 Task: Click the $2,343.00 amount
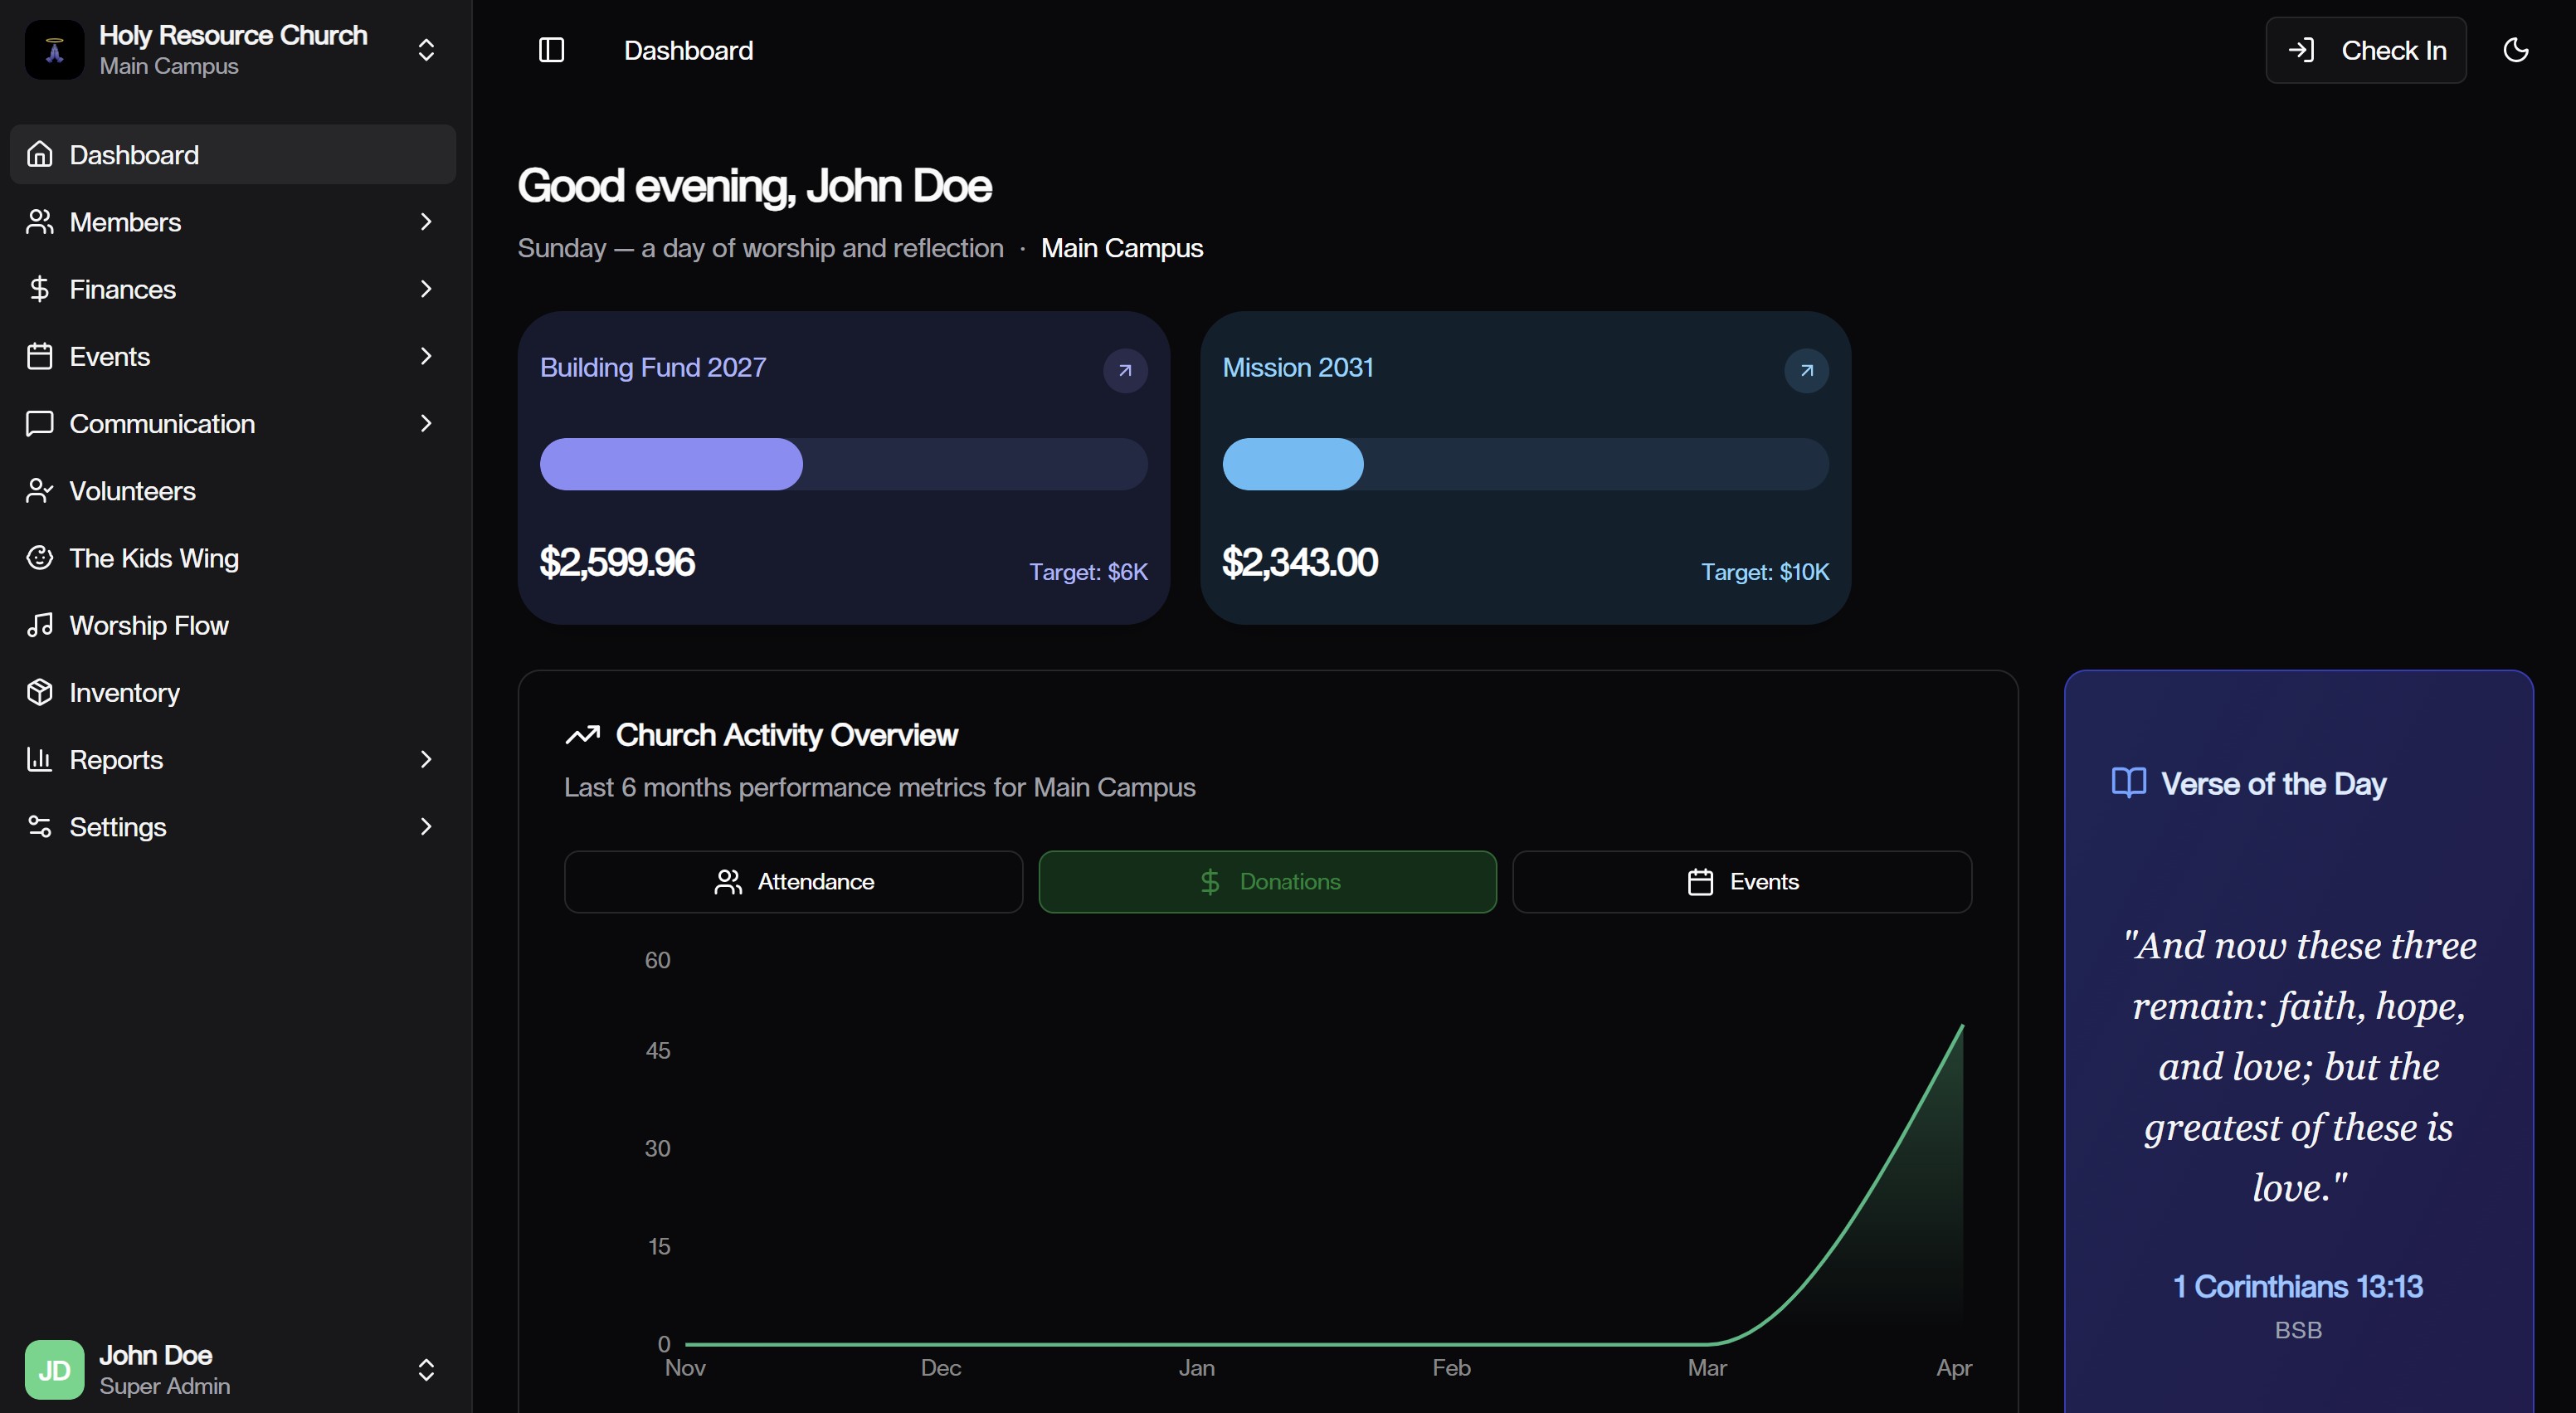pyautogui.click(x=1300, y=562)
